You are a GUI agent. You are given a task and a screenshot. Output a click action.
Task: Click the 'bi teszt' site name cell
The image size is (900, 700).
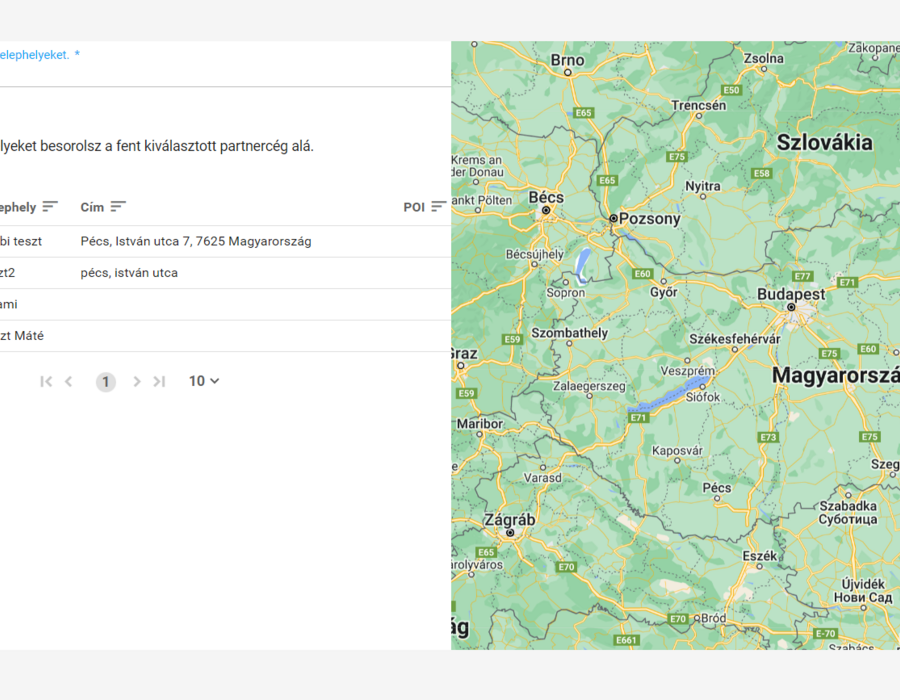(x=21, y=242)
